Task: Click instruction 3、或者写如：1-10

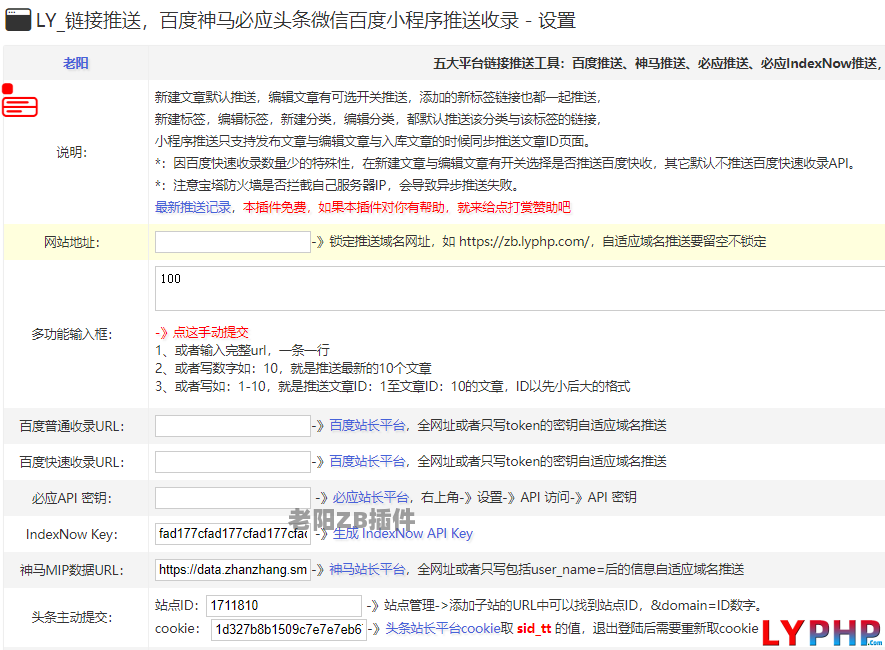Action: pyautogui.click(x=393, y=387)
